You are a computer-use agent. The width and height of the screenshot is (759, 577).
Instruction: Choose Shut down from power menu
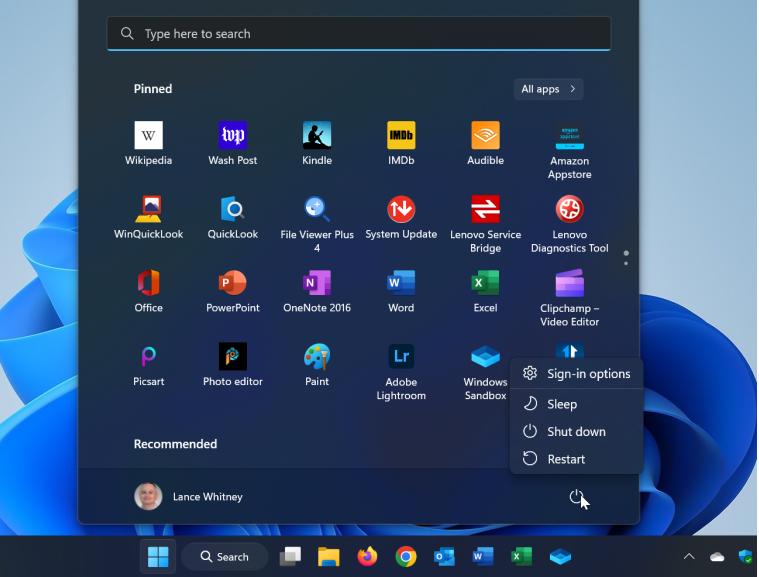(x=576, y=431)
